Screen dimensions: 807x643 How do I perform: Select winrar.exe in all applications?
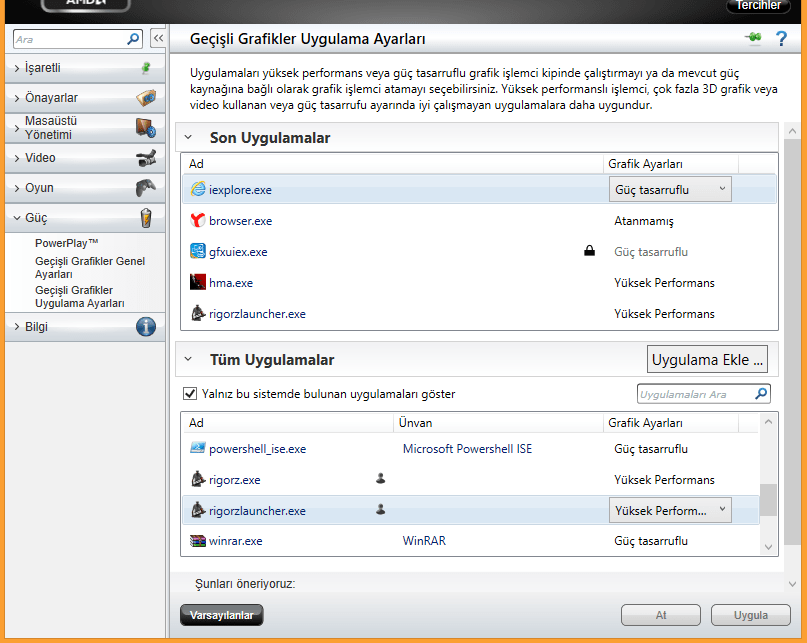pyautogui.click(x=236, y=541)
